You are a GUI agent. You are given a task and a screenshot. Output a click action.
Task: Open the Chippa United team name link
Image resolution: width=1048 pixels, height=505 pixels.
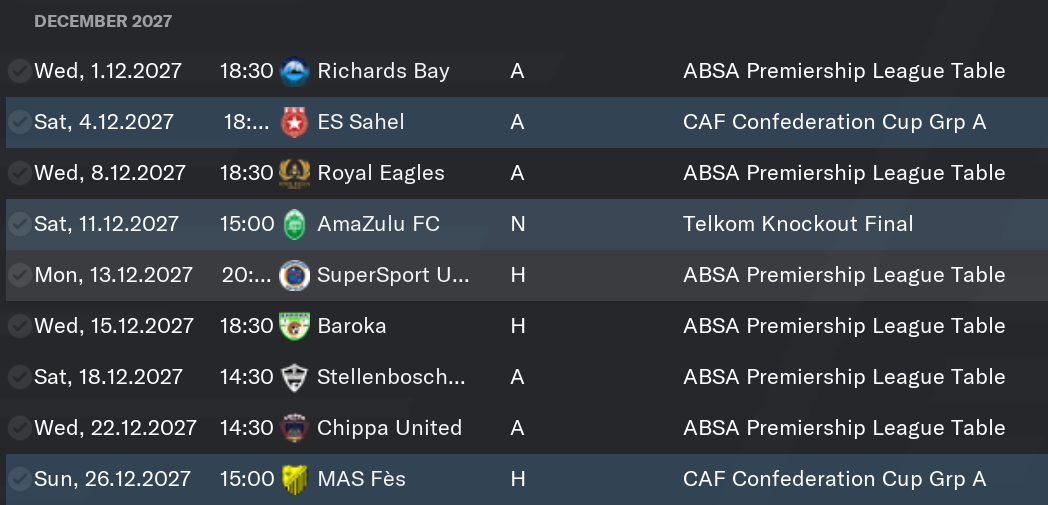[x=390, y=428]
